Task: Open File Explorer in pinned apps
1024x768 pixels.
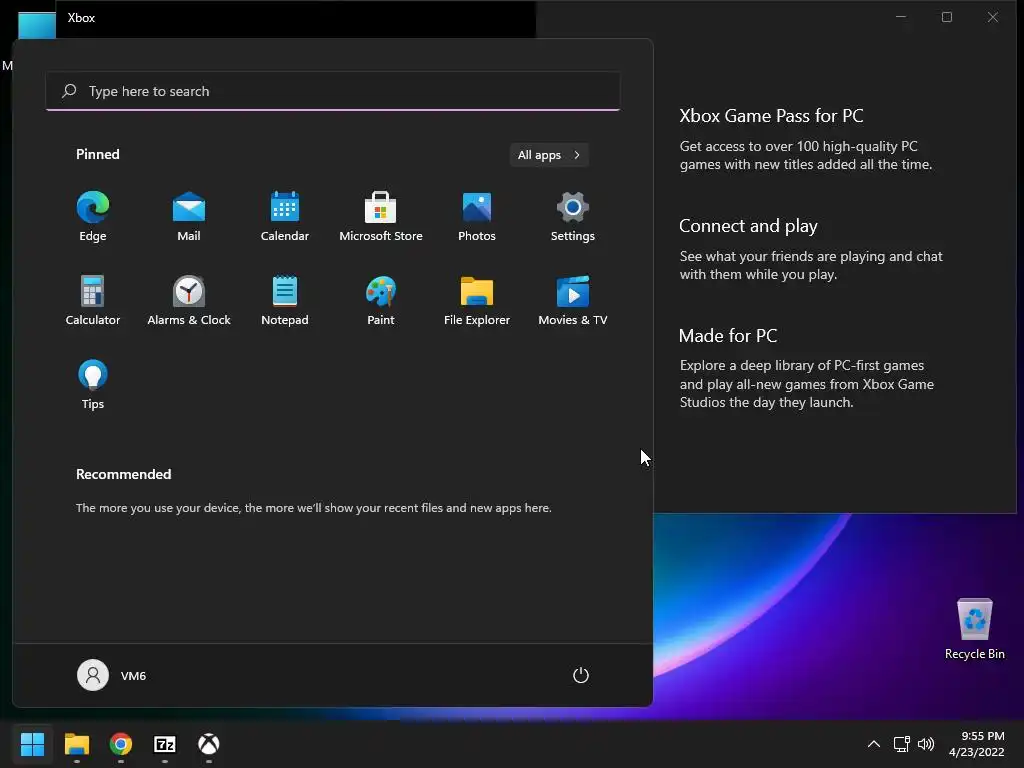Action: [x=477, y=301]
